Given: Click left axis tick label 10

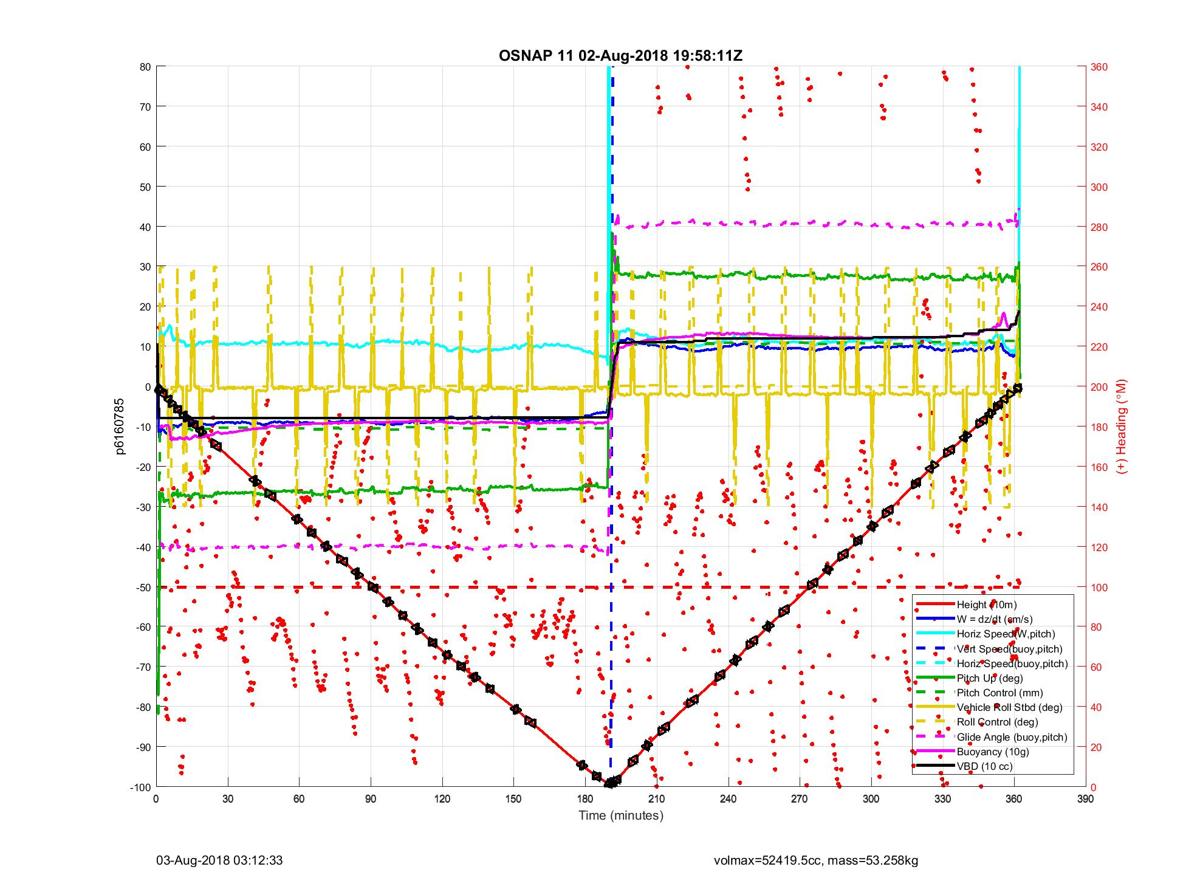Looking at the screenshot, I should point(144,347).
